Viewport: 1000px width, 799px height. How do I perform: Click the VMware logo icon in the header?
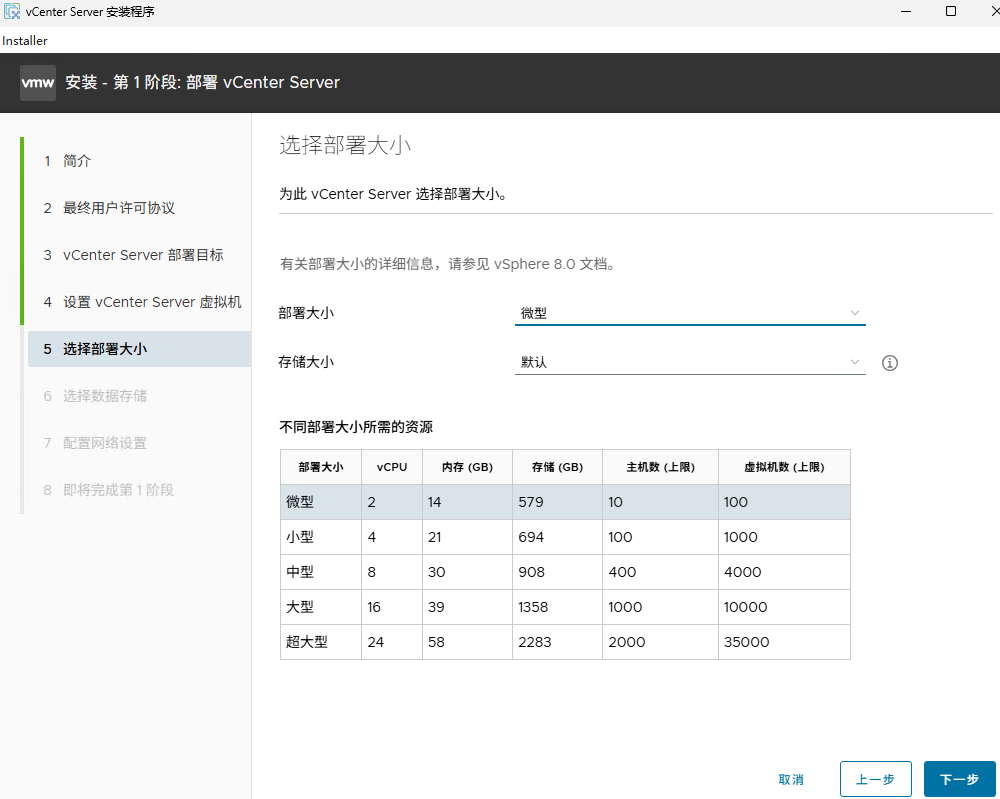pyautogui.click(x=37, y=82)
